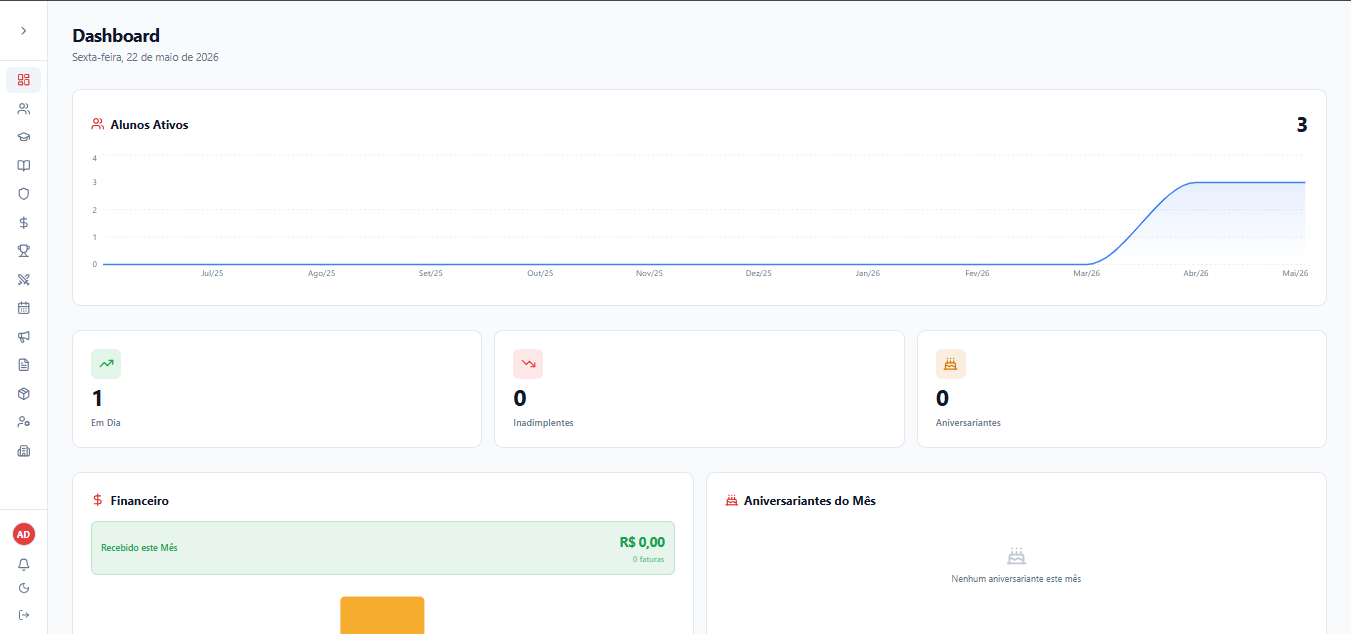1351x634 pixels.
Task: Click the Jan/26 label on chart axis
Action: (868, 273)
